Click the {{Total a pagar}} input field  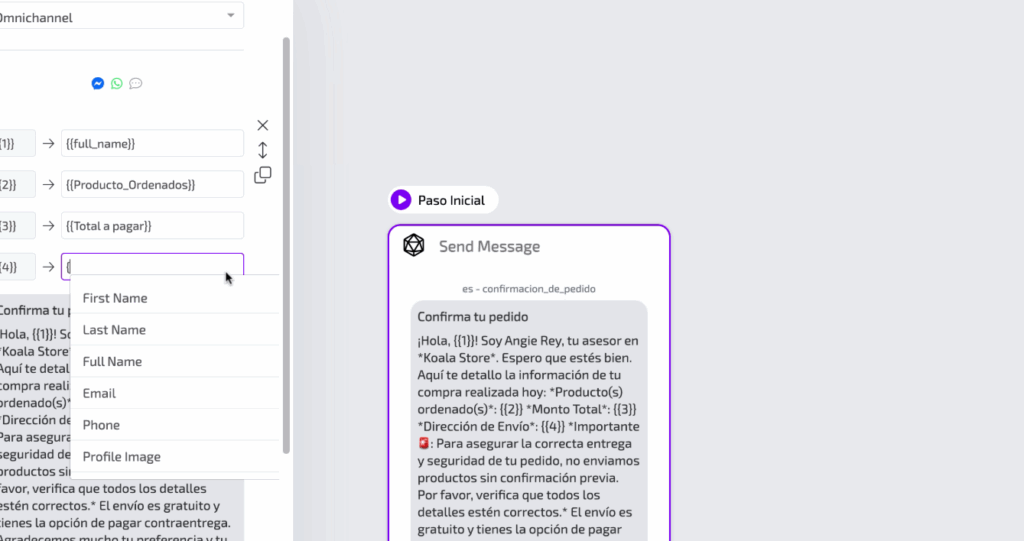(152, 226)
